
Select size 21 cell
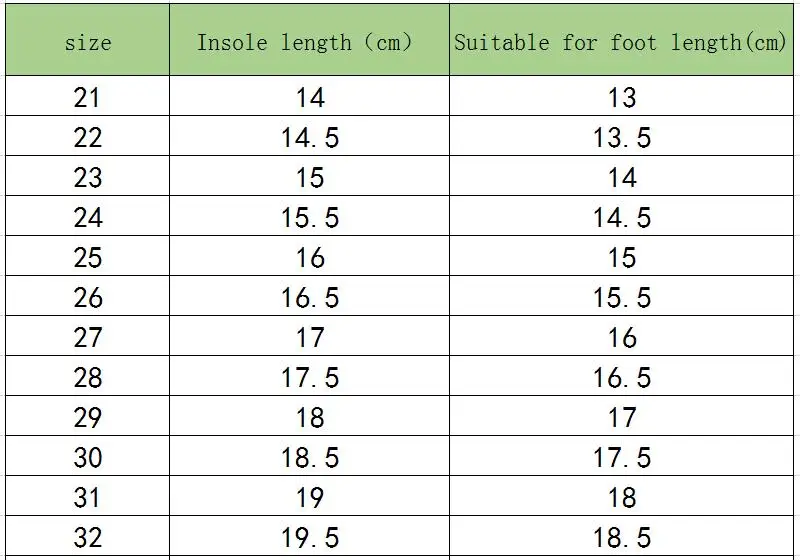pos(88,97)
